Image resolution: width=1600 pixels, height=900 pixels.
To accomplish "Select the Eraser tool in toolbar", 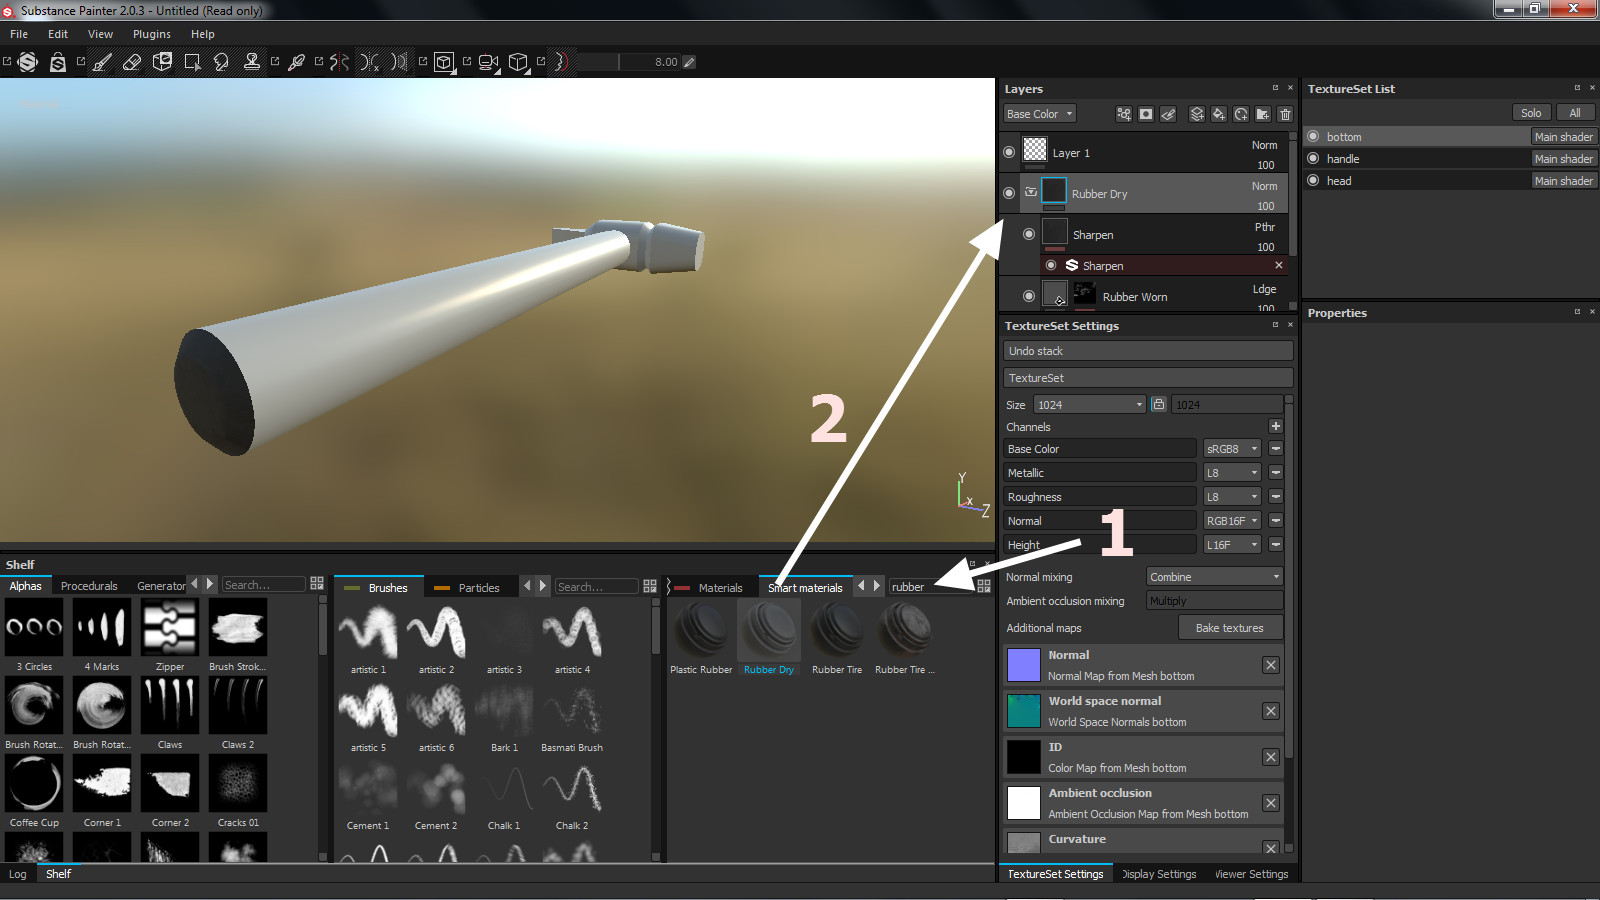I will tap(132, 62).
